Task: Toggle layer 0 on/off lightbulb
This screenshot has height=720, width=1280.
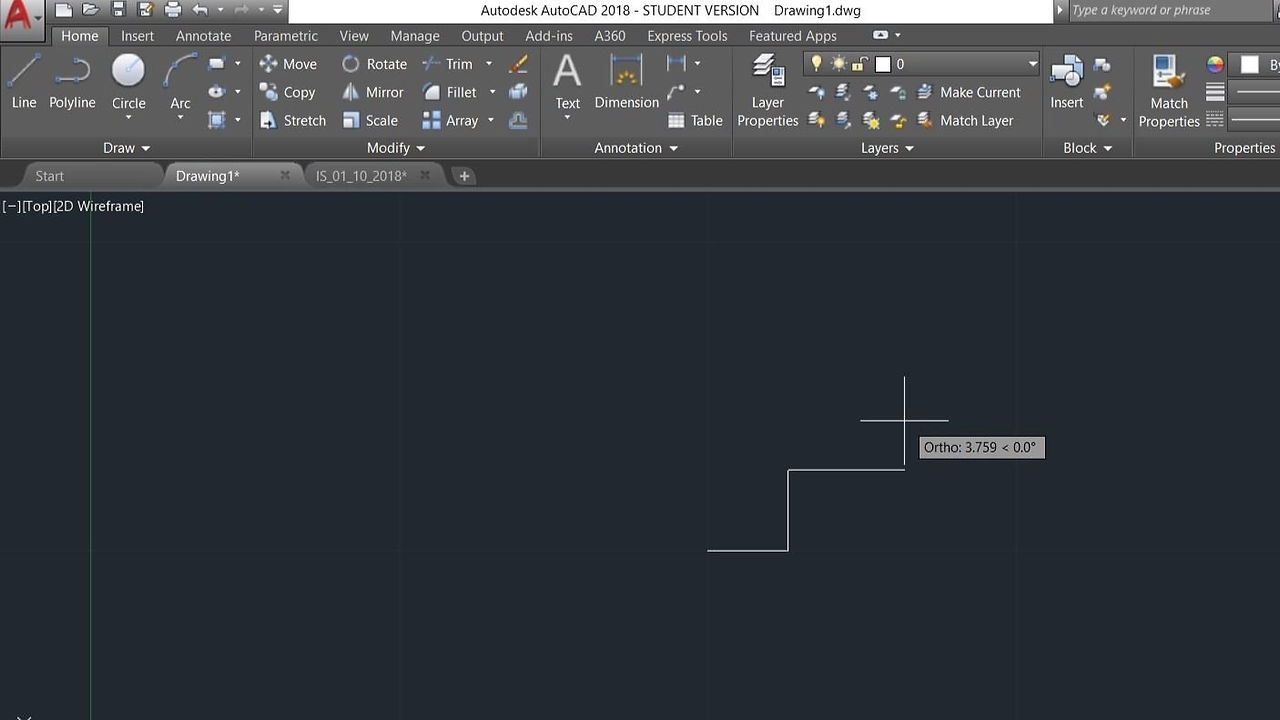Action: [x=816, y=64]
